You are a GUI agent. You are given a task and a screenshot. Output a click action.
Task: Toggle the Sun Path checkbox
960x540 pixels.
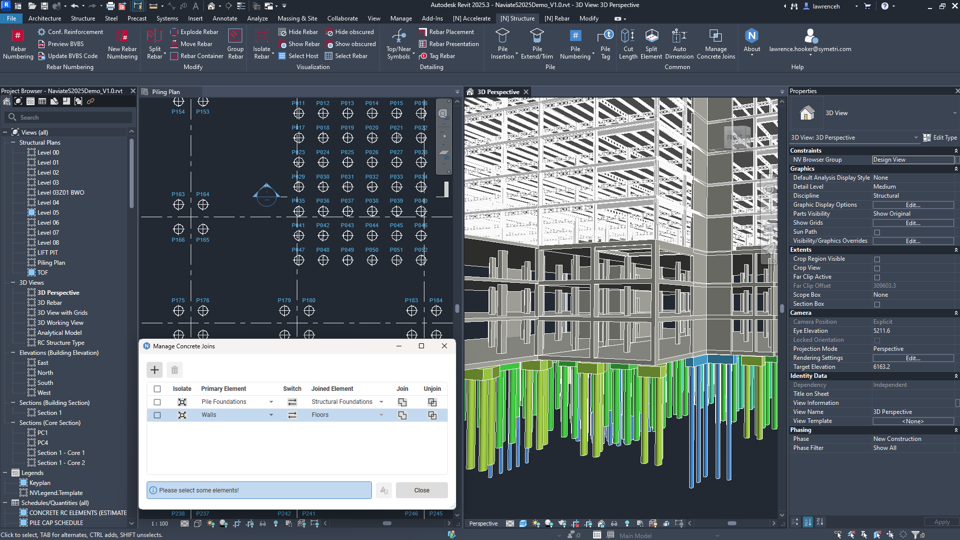click(x=877, y=232)
